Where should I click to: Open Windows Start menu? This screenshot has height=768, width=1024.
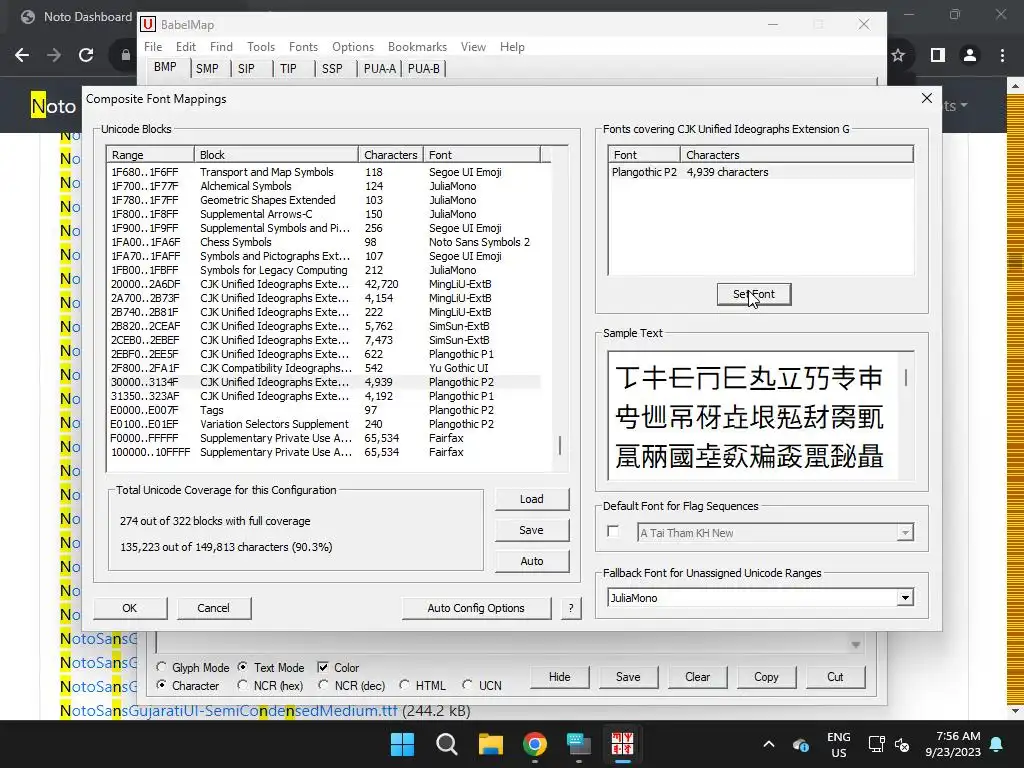(x=402, y=744)
